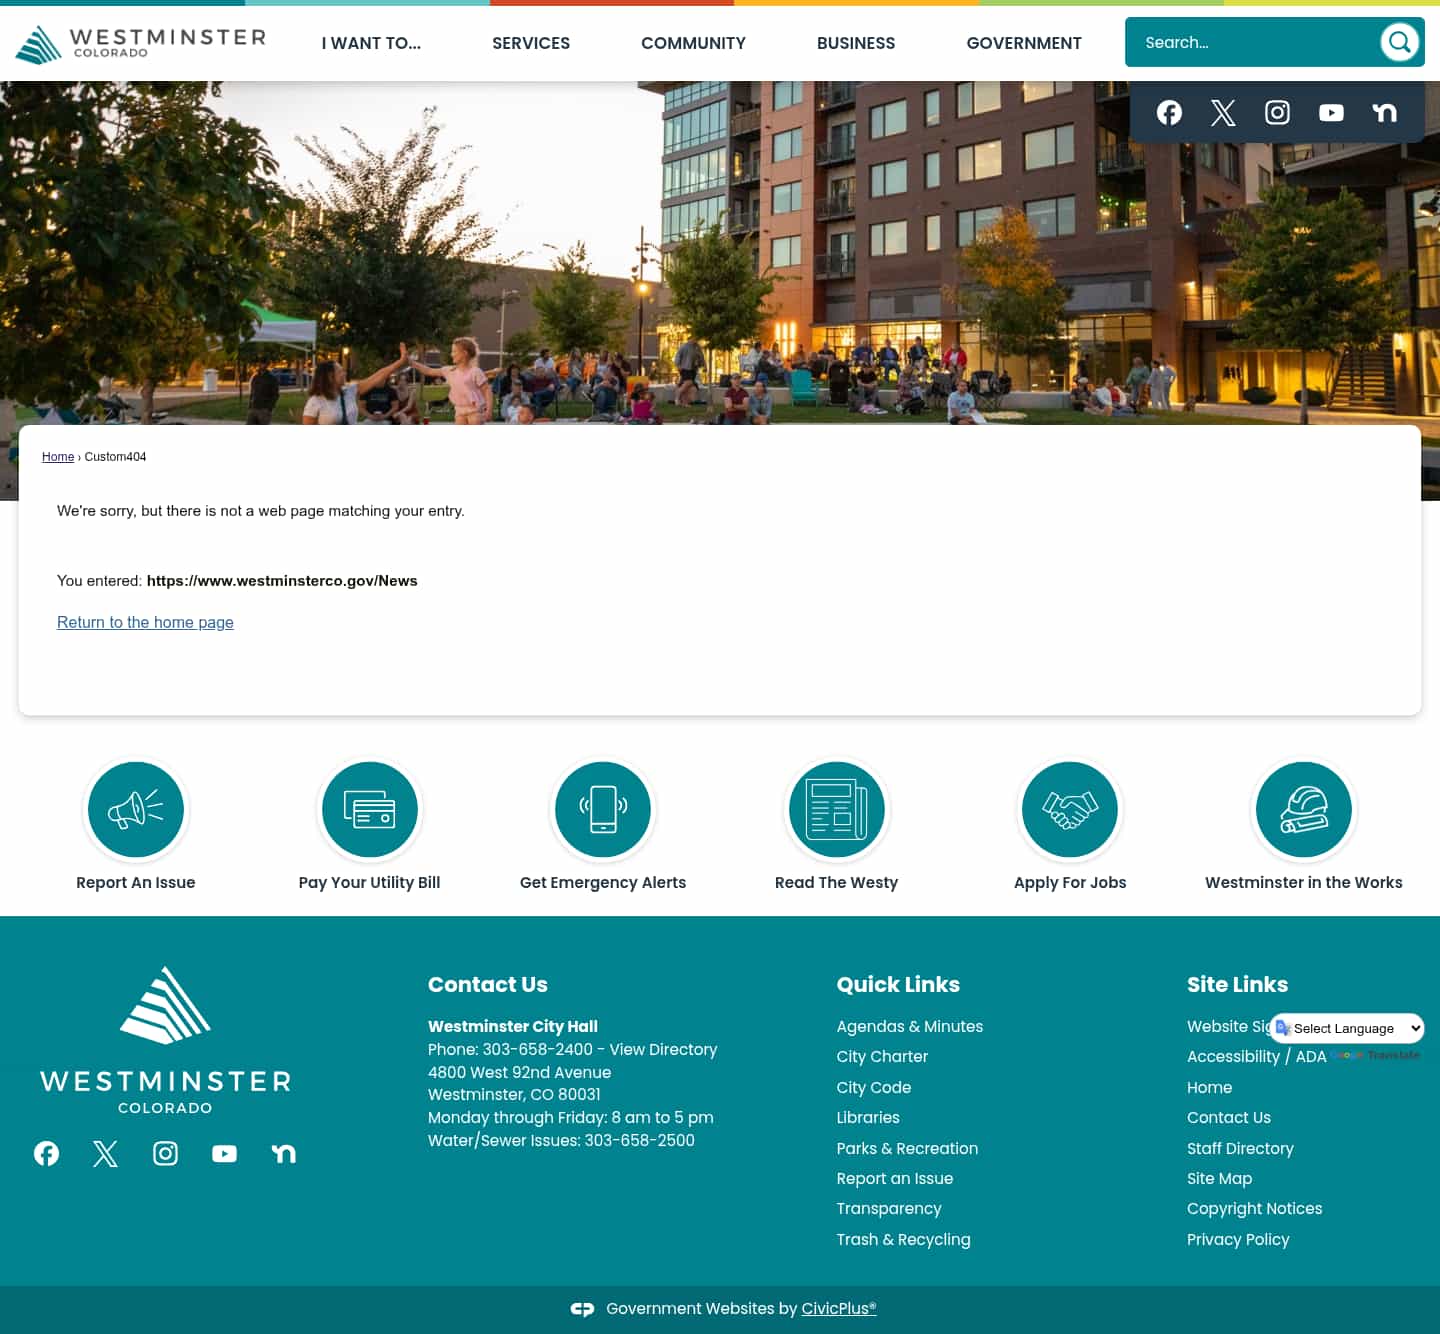Click the Apply For Jobs handshake icon
The height and width of the screenshot is (1334, 1440).
[x=1070, y=809]
